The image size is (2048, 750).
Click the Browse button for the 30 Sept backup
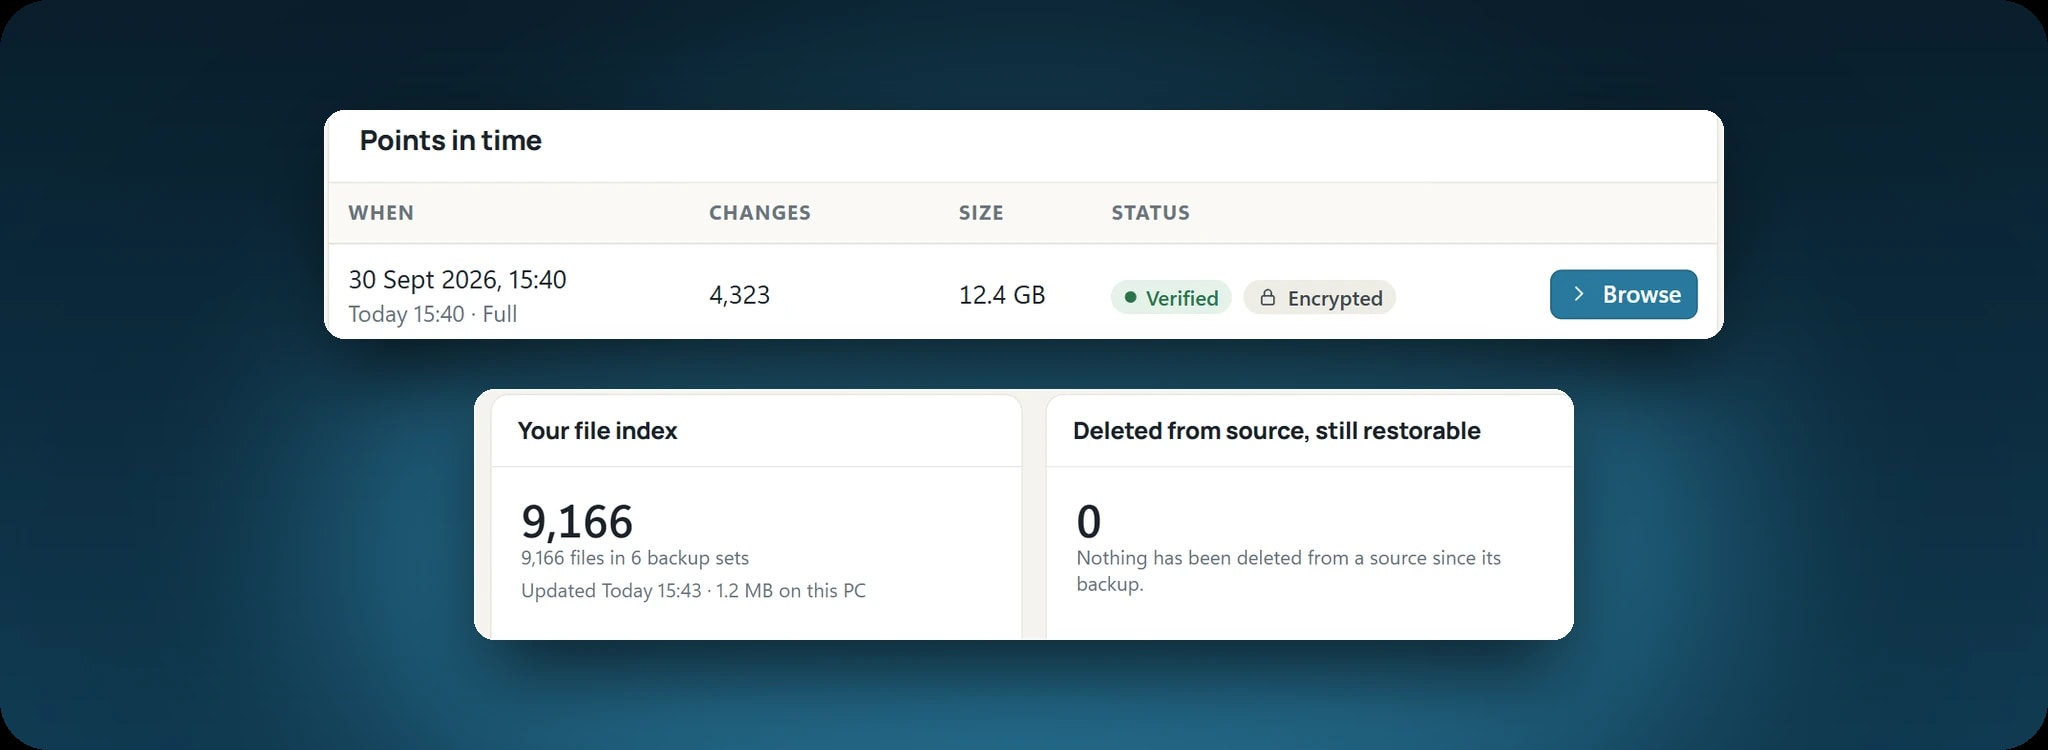(x=1623, y=294)
